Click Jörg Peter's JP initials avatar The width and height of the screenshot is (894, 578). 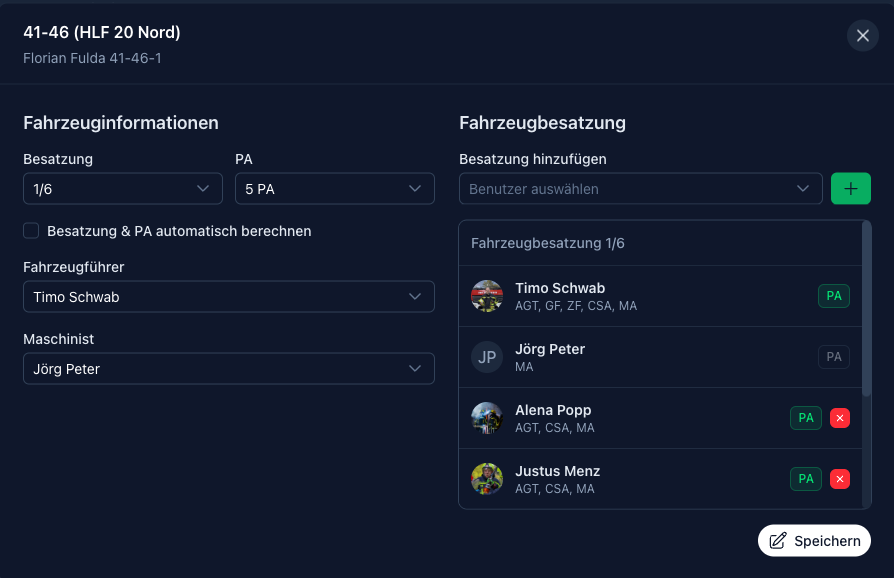[x=487, y=357]
